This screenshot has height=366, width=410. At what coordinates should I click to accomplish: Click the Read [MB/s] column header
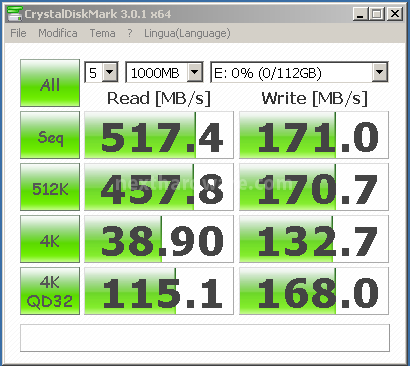pyautogui.click(x=159, y=99)
